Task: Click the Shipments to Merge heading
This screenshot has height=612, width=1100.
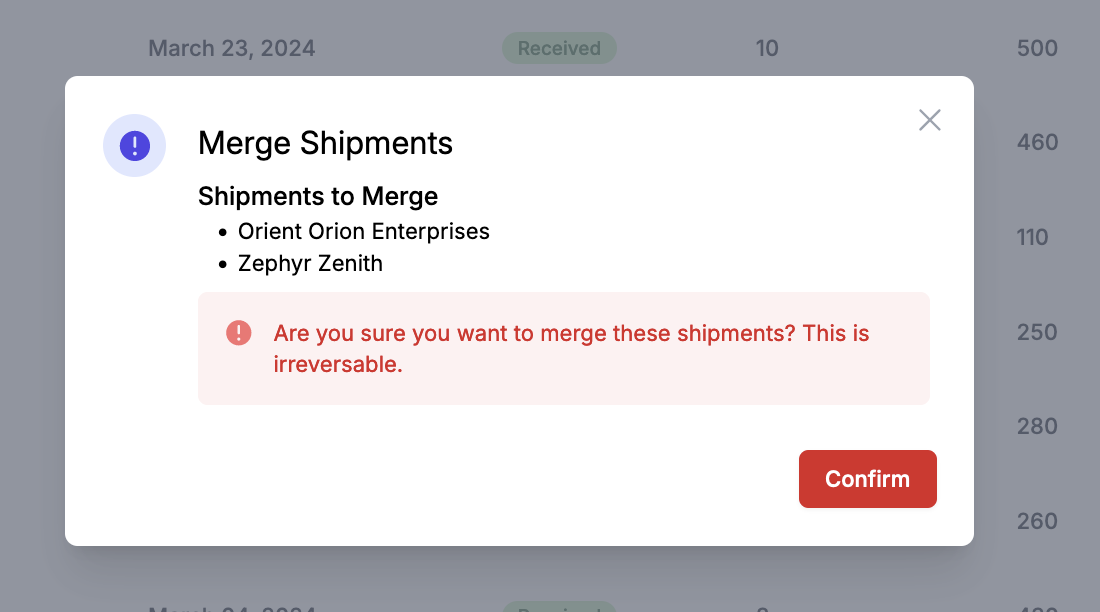Action: click(318, 196)
